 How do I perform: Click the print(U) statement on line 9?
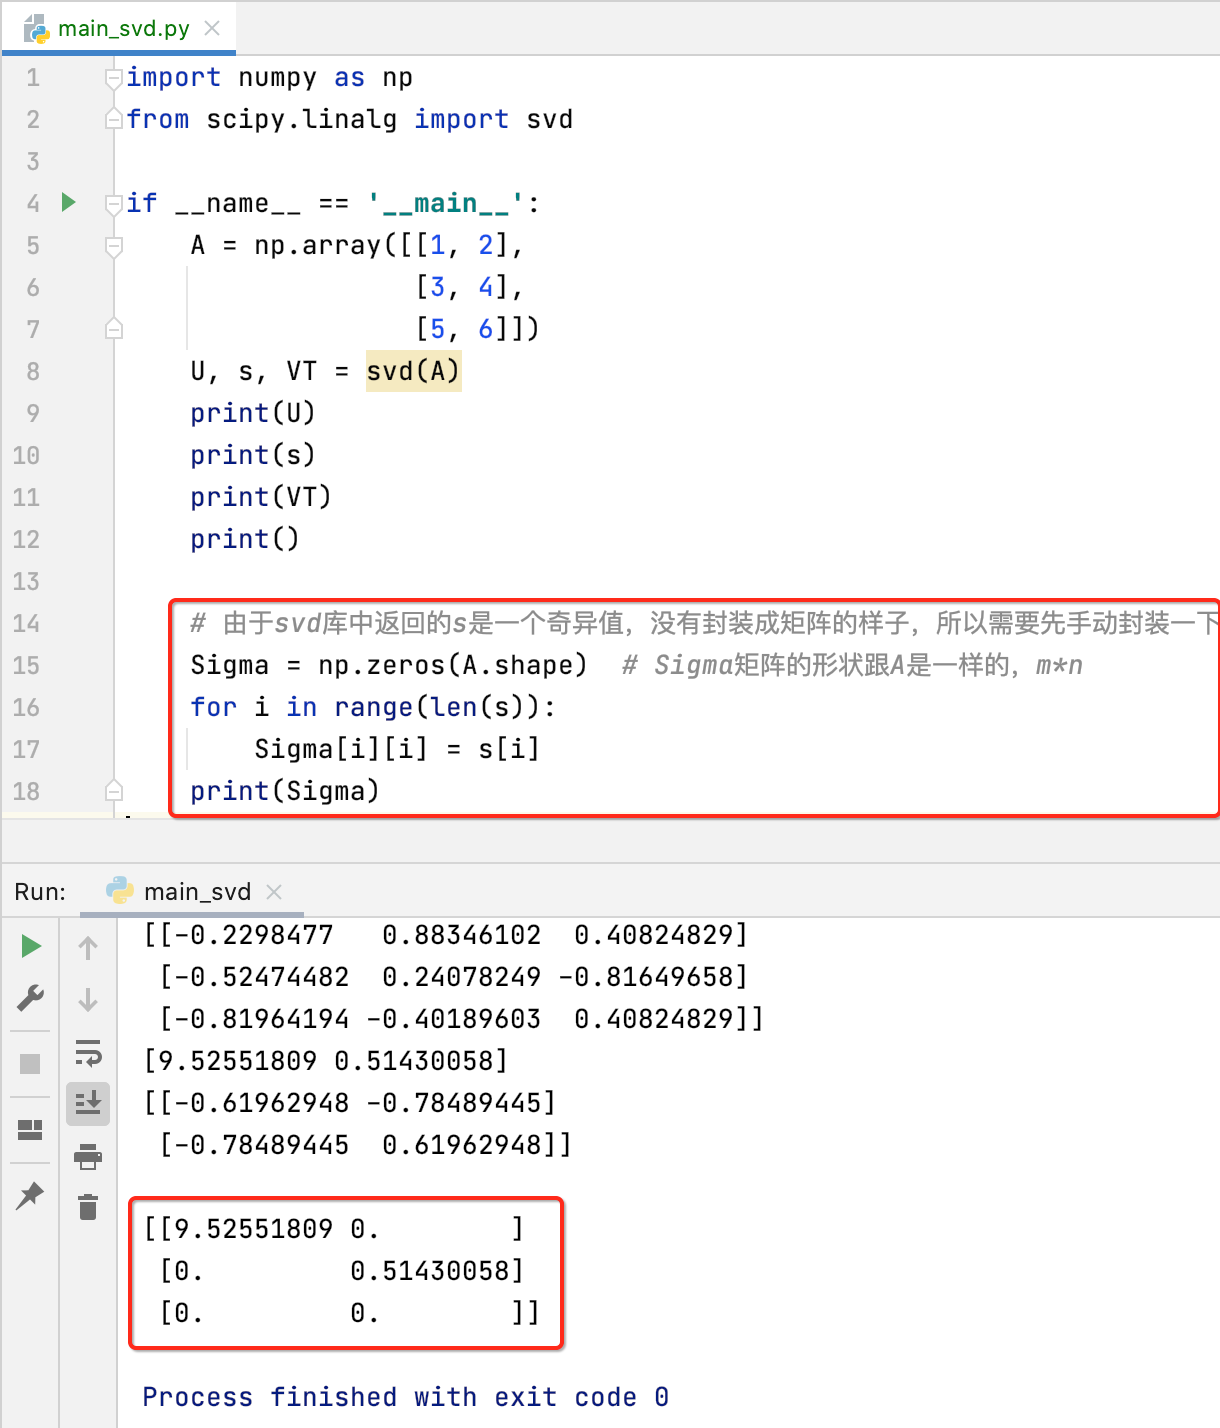click(253, 413)
